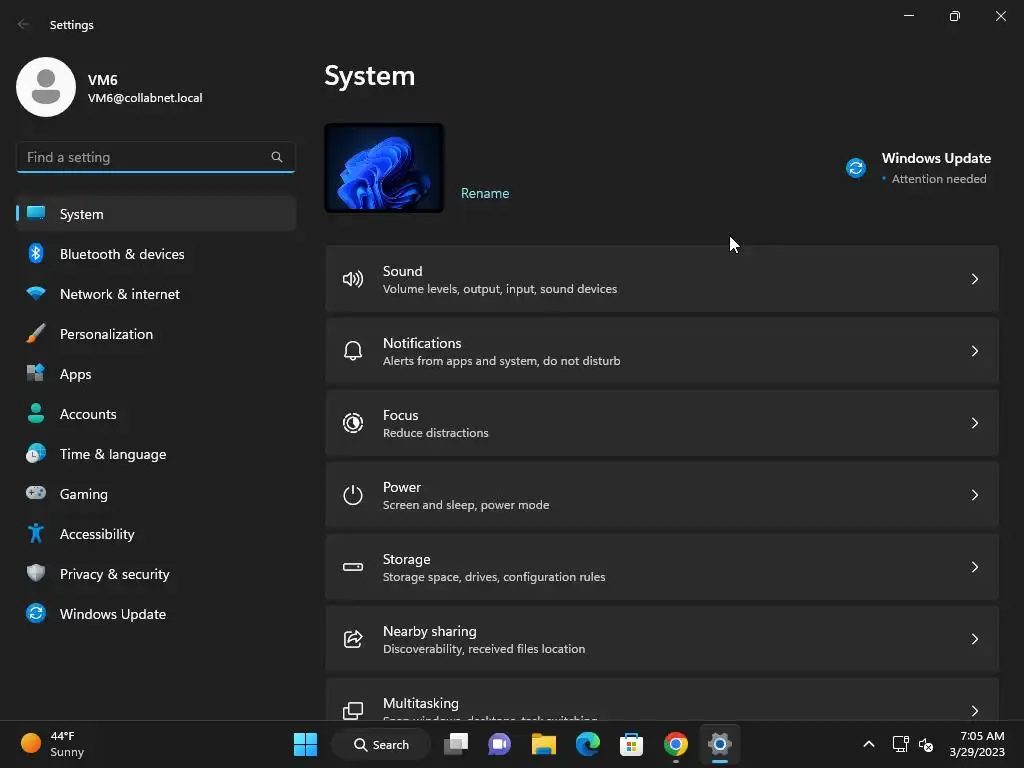
Task: Open Time & language settings
Action: point(155,454)
